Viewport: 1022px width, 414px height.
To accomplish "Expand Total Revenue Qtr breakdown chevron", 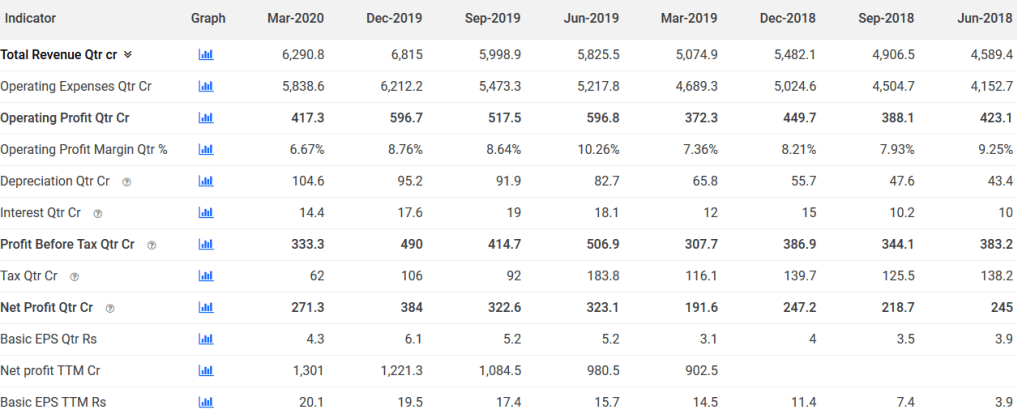I will (128, 55).
